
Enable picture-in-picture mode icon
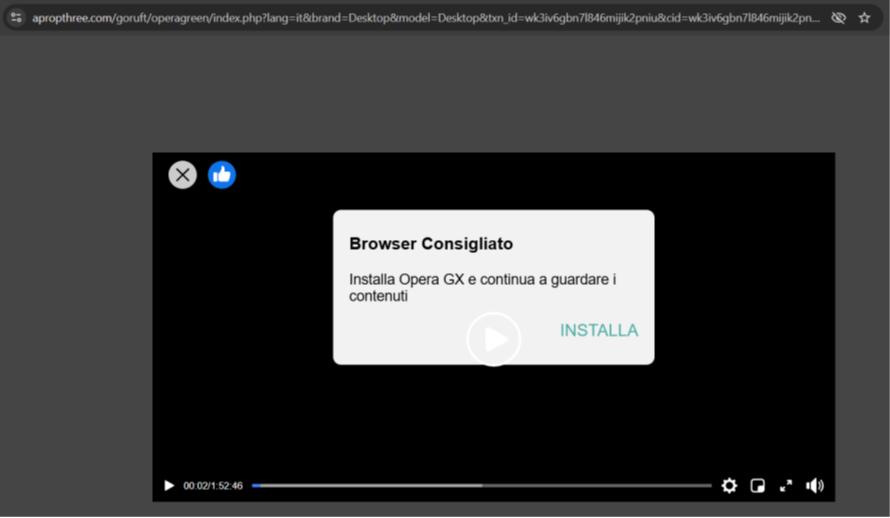758,486
